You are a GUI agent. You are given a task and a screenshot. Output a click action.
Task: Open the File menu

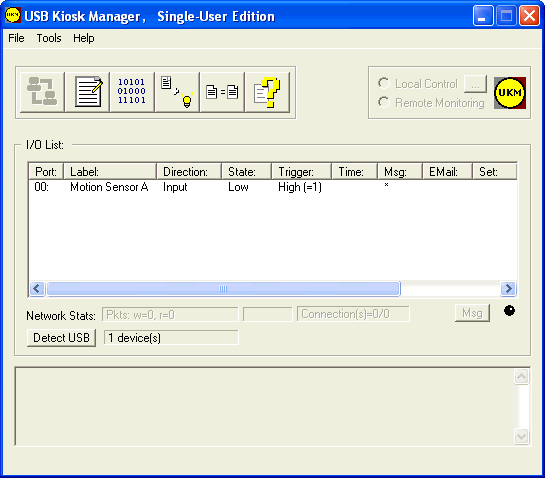click(16, 38)
